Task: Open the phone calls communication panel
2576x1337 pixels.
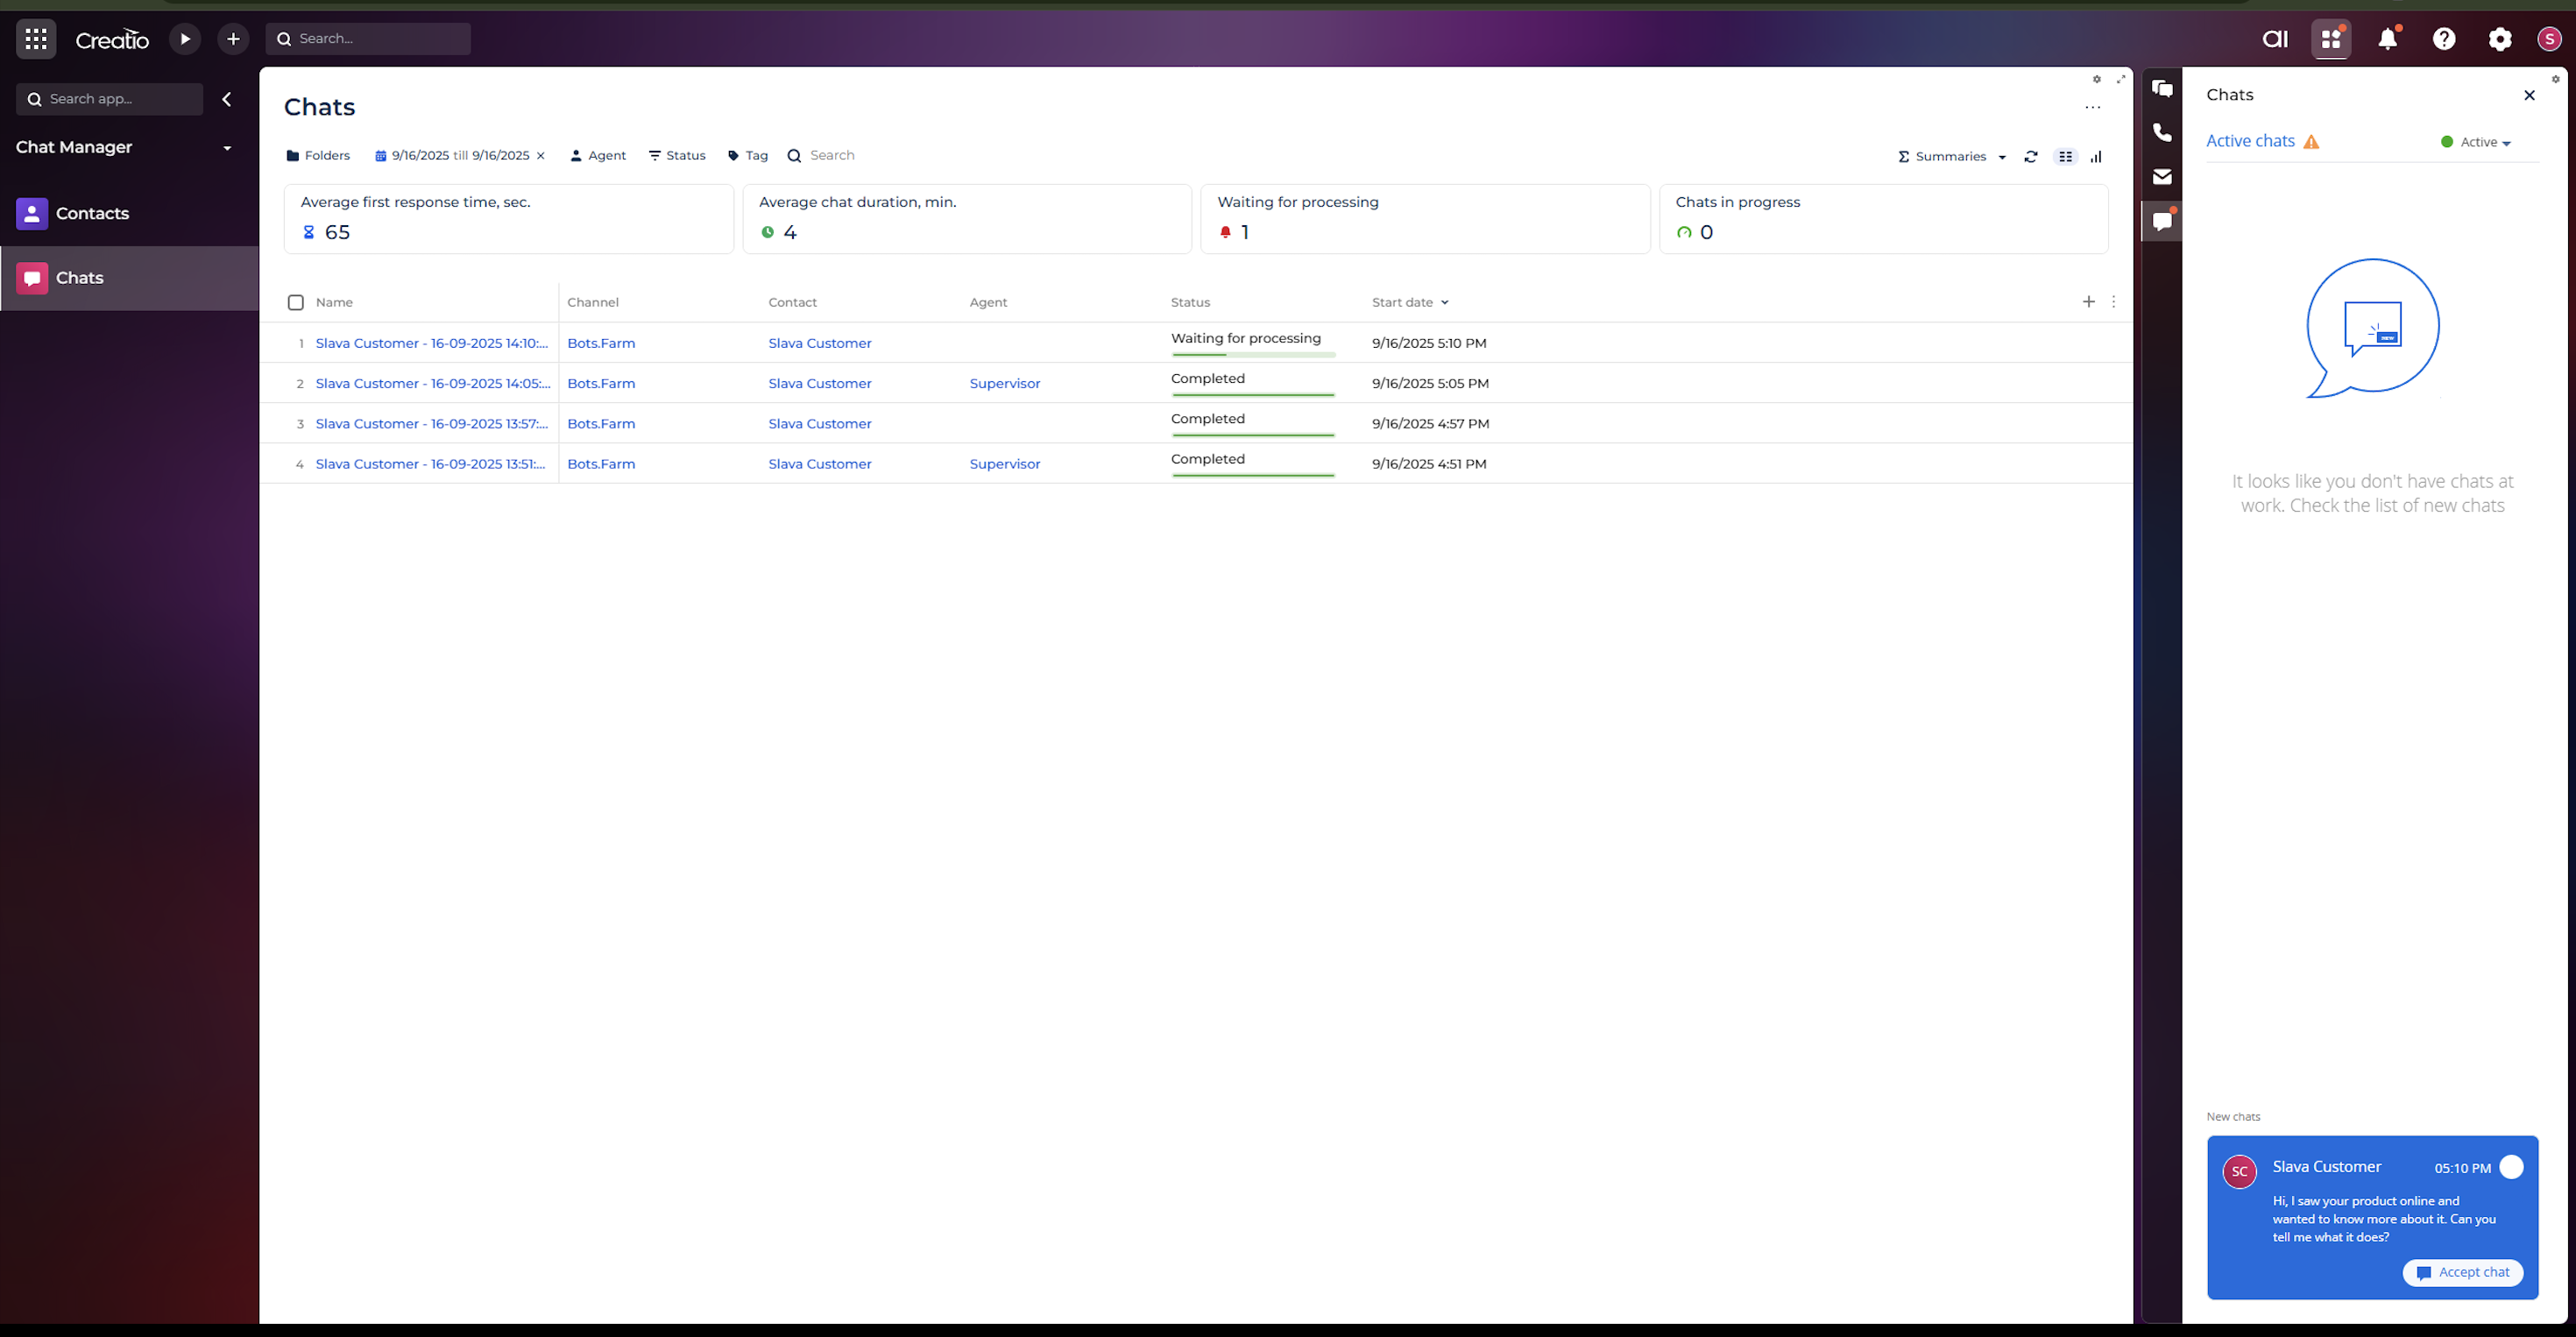Action: pos(2162,133)
